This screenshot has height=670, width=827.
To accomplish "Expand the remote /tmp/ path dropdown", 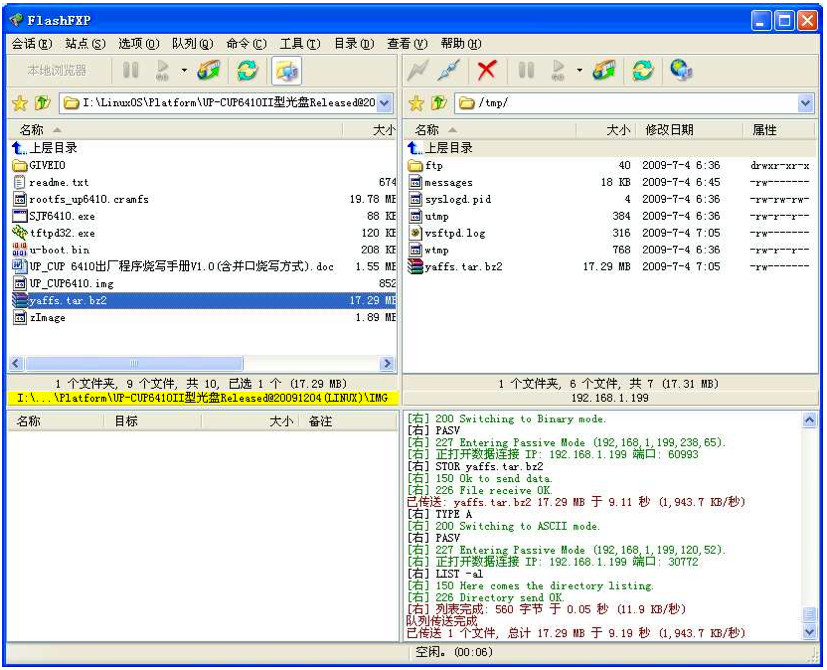I will point(805,103).
